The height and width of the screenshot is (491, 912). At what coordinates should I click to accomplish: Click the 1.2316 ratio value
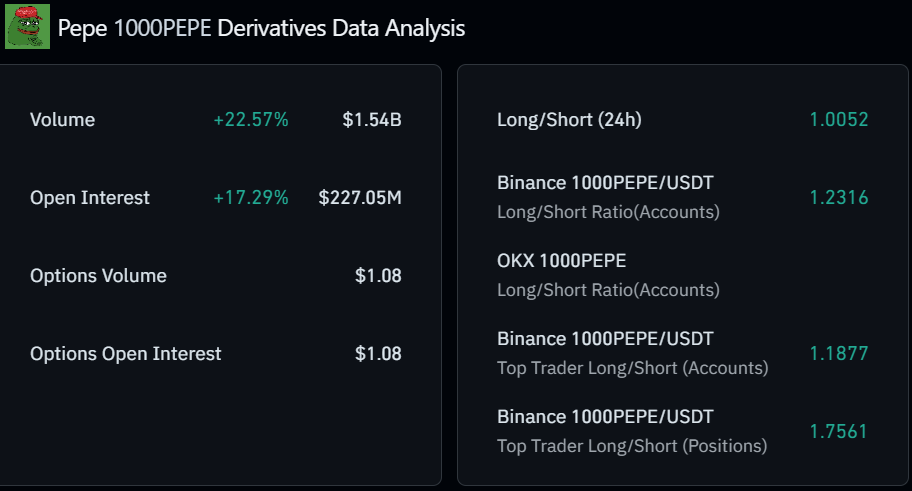click(x=839, y=198)
